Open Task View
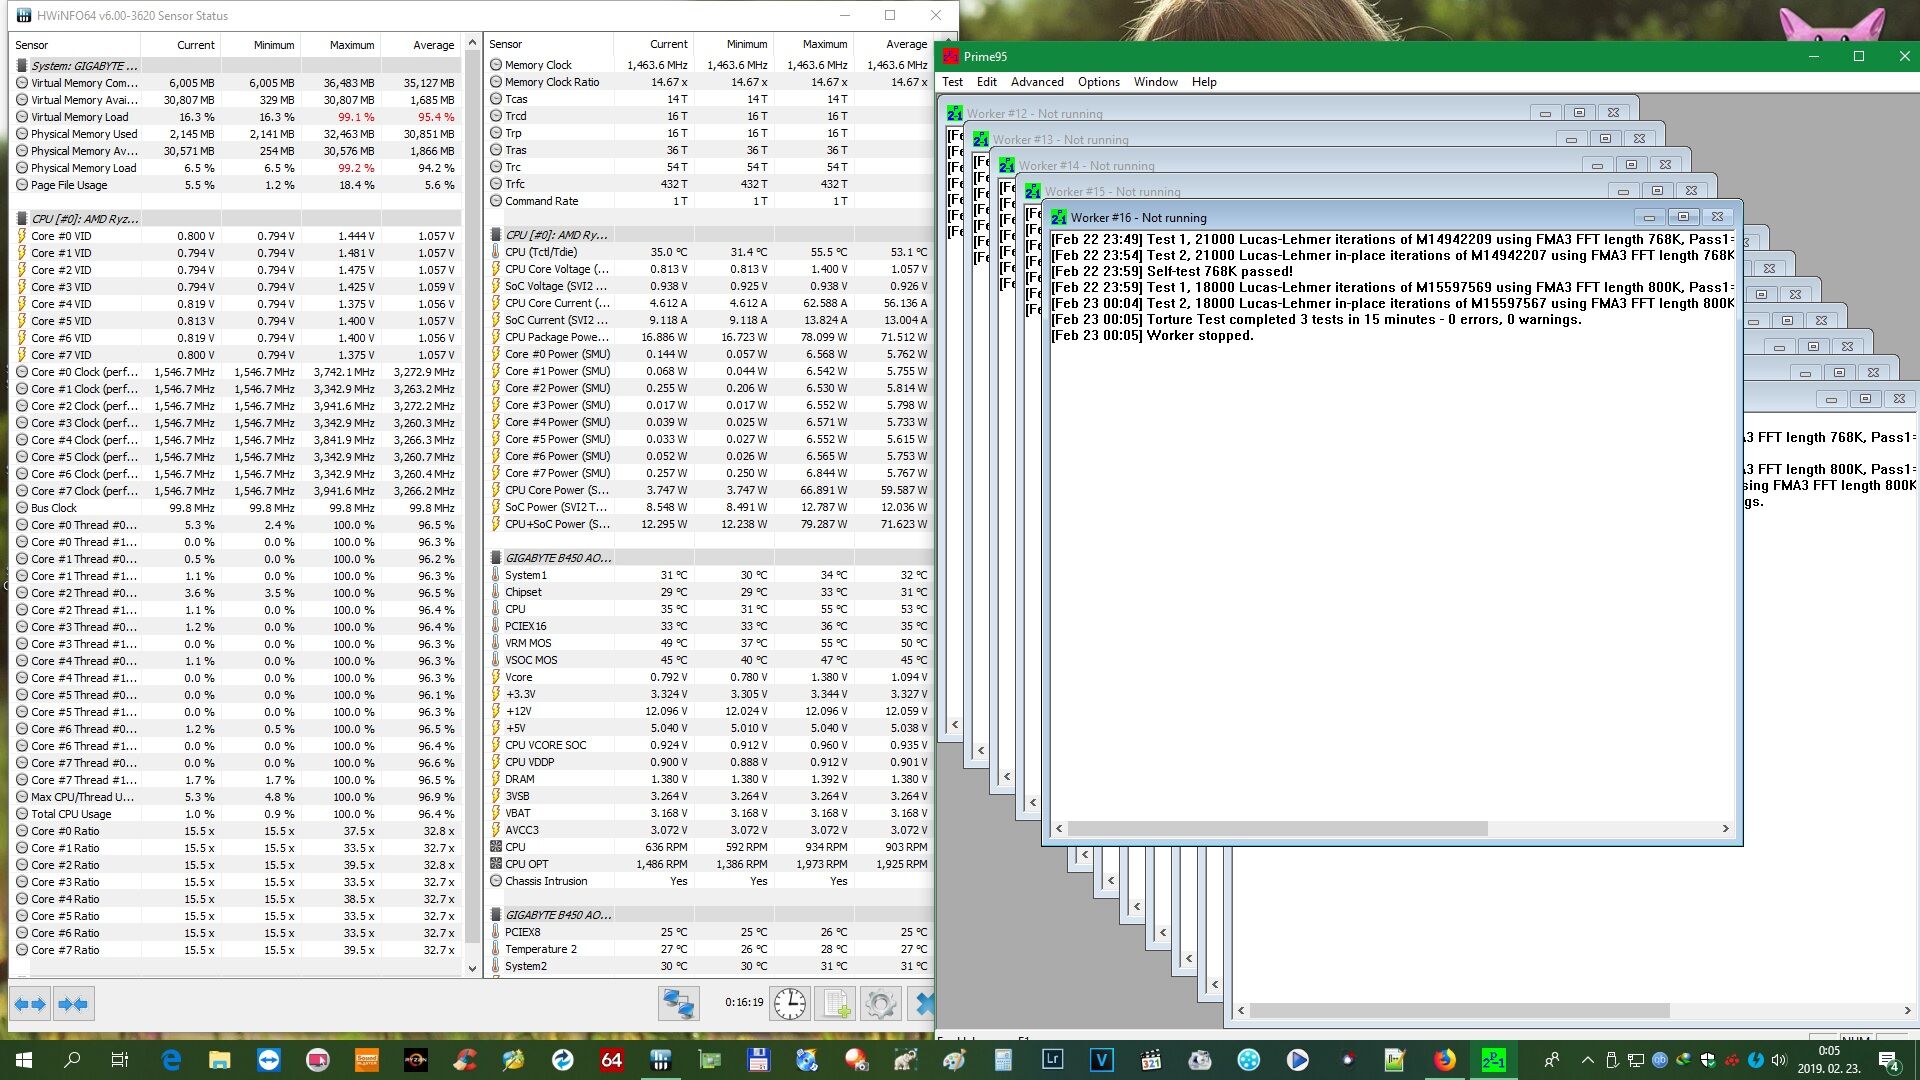 coord(120,1060)
